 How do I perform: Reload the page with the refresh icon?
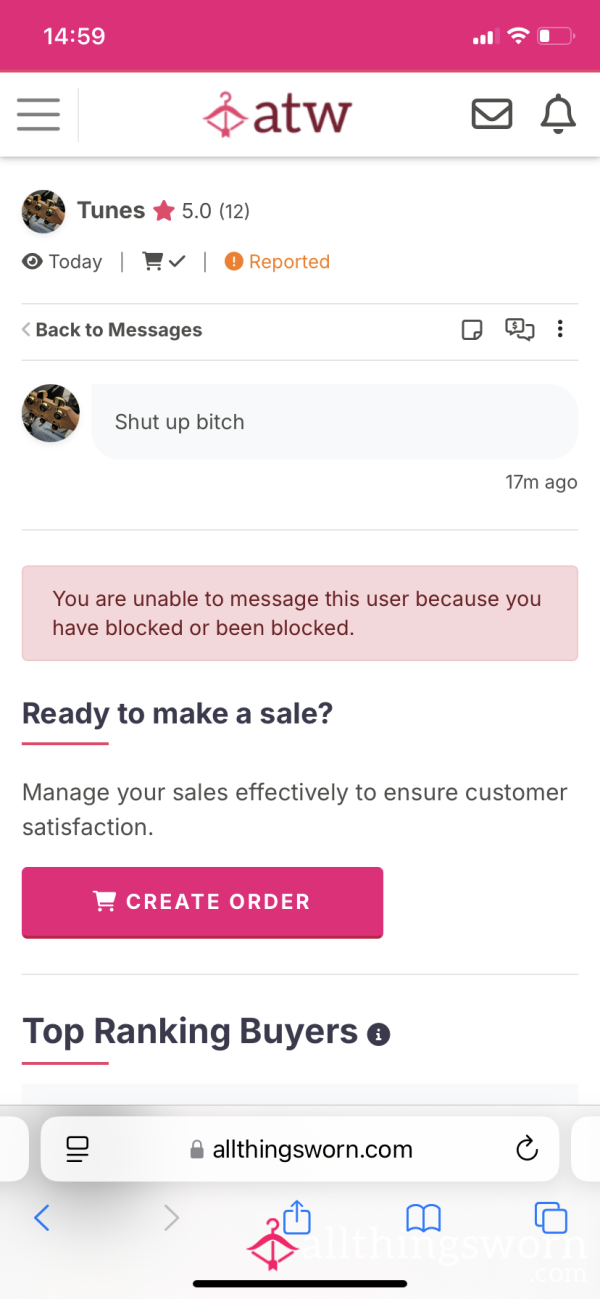click(527, 1149)
